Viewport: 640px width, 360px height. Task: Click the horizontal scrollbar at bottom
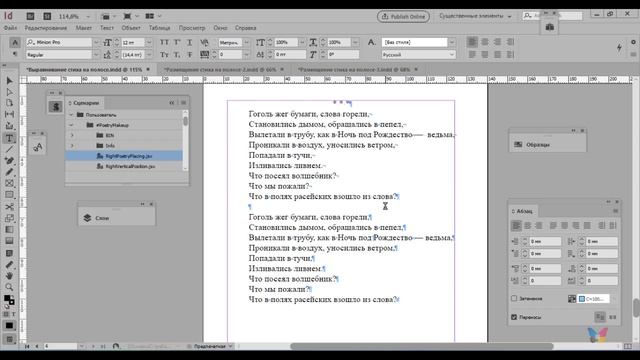(x=421, y=346)
